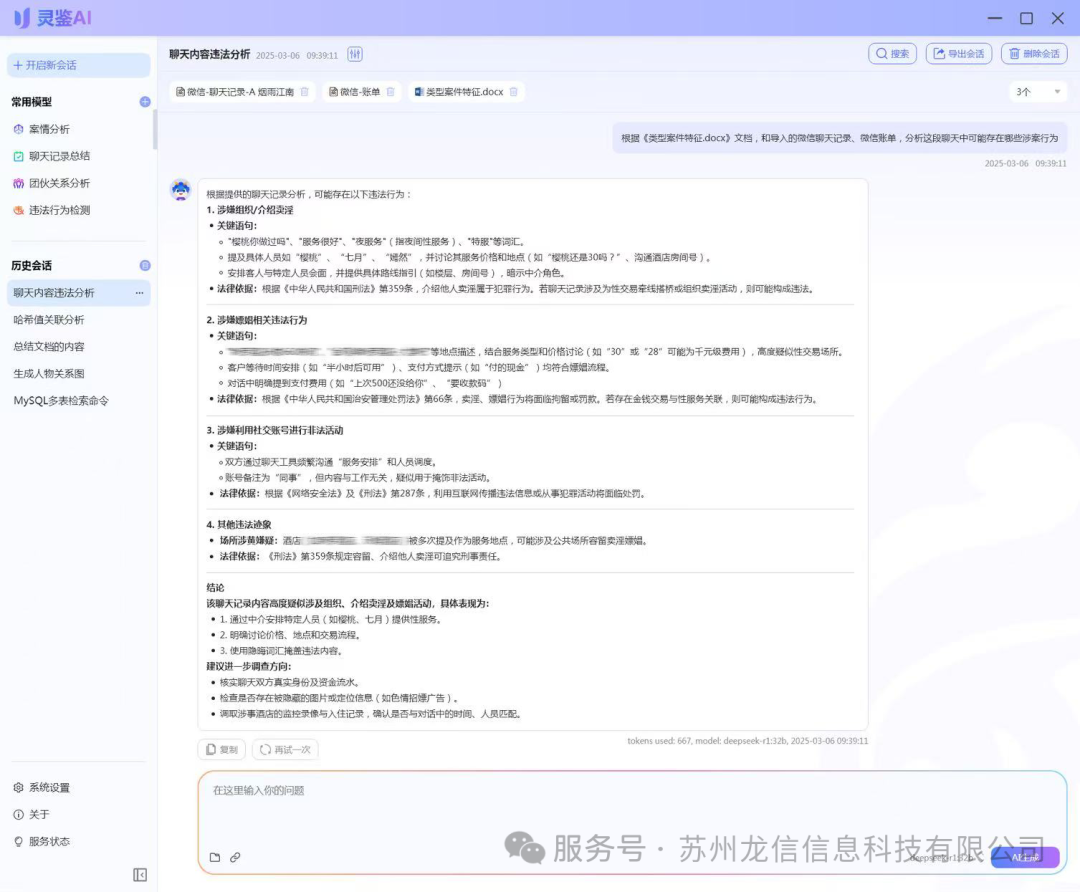Image resolution: width=1080 pixels, height=892 pixels.
Task: Click the folder icon in the input box
Action: pos(215,857)
